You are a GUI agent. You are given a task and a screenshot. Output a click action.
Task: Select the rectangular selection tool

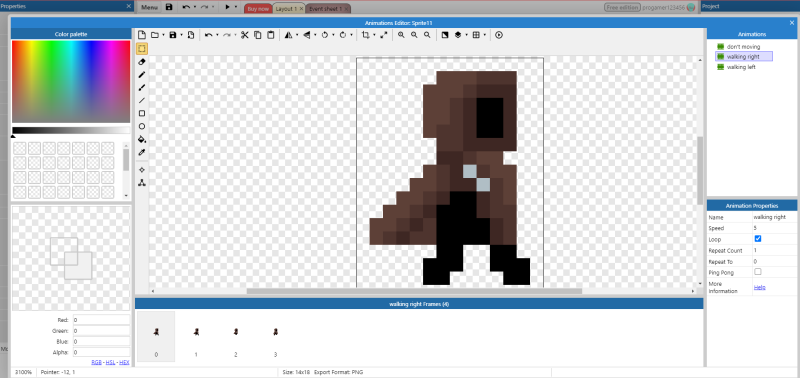pyautogui.click(x=142, y=49)
